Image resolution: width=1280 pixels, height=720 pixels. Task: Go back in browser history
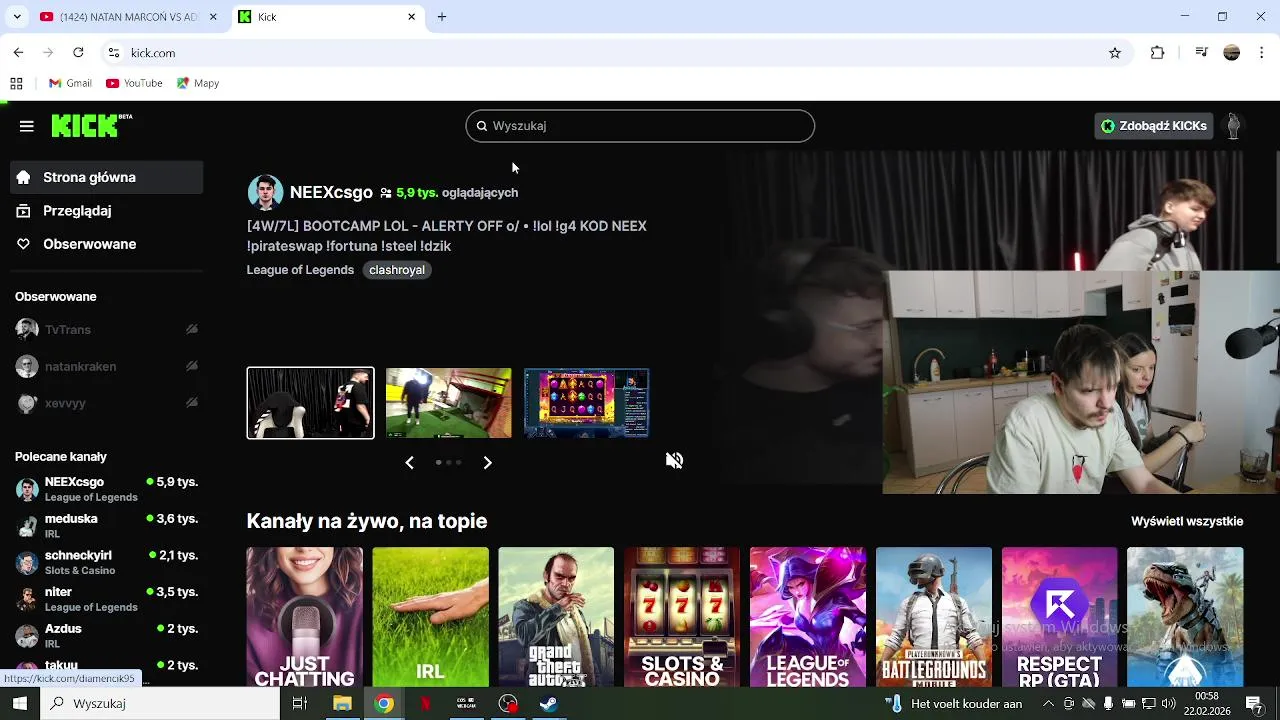coord(18,53)
